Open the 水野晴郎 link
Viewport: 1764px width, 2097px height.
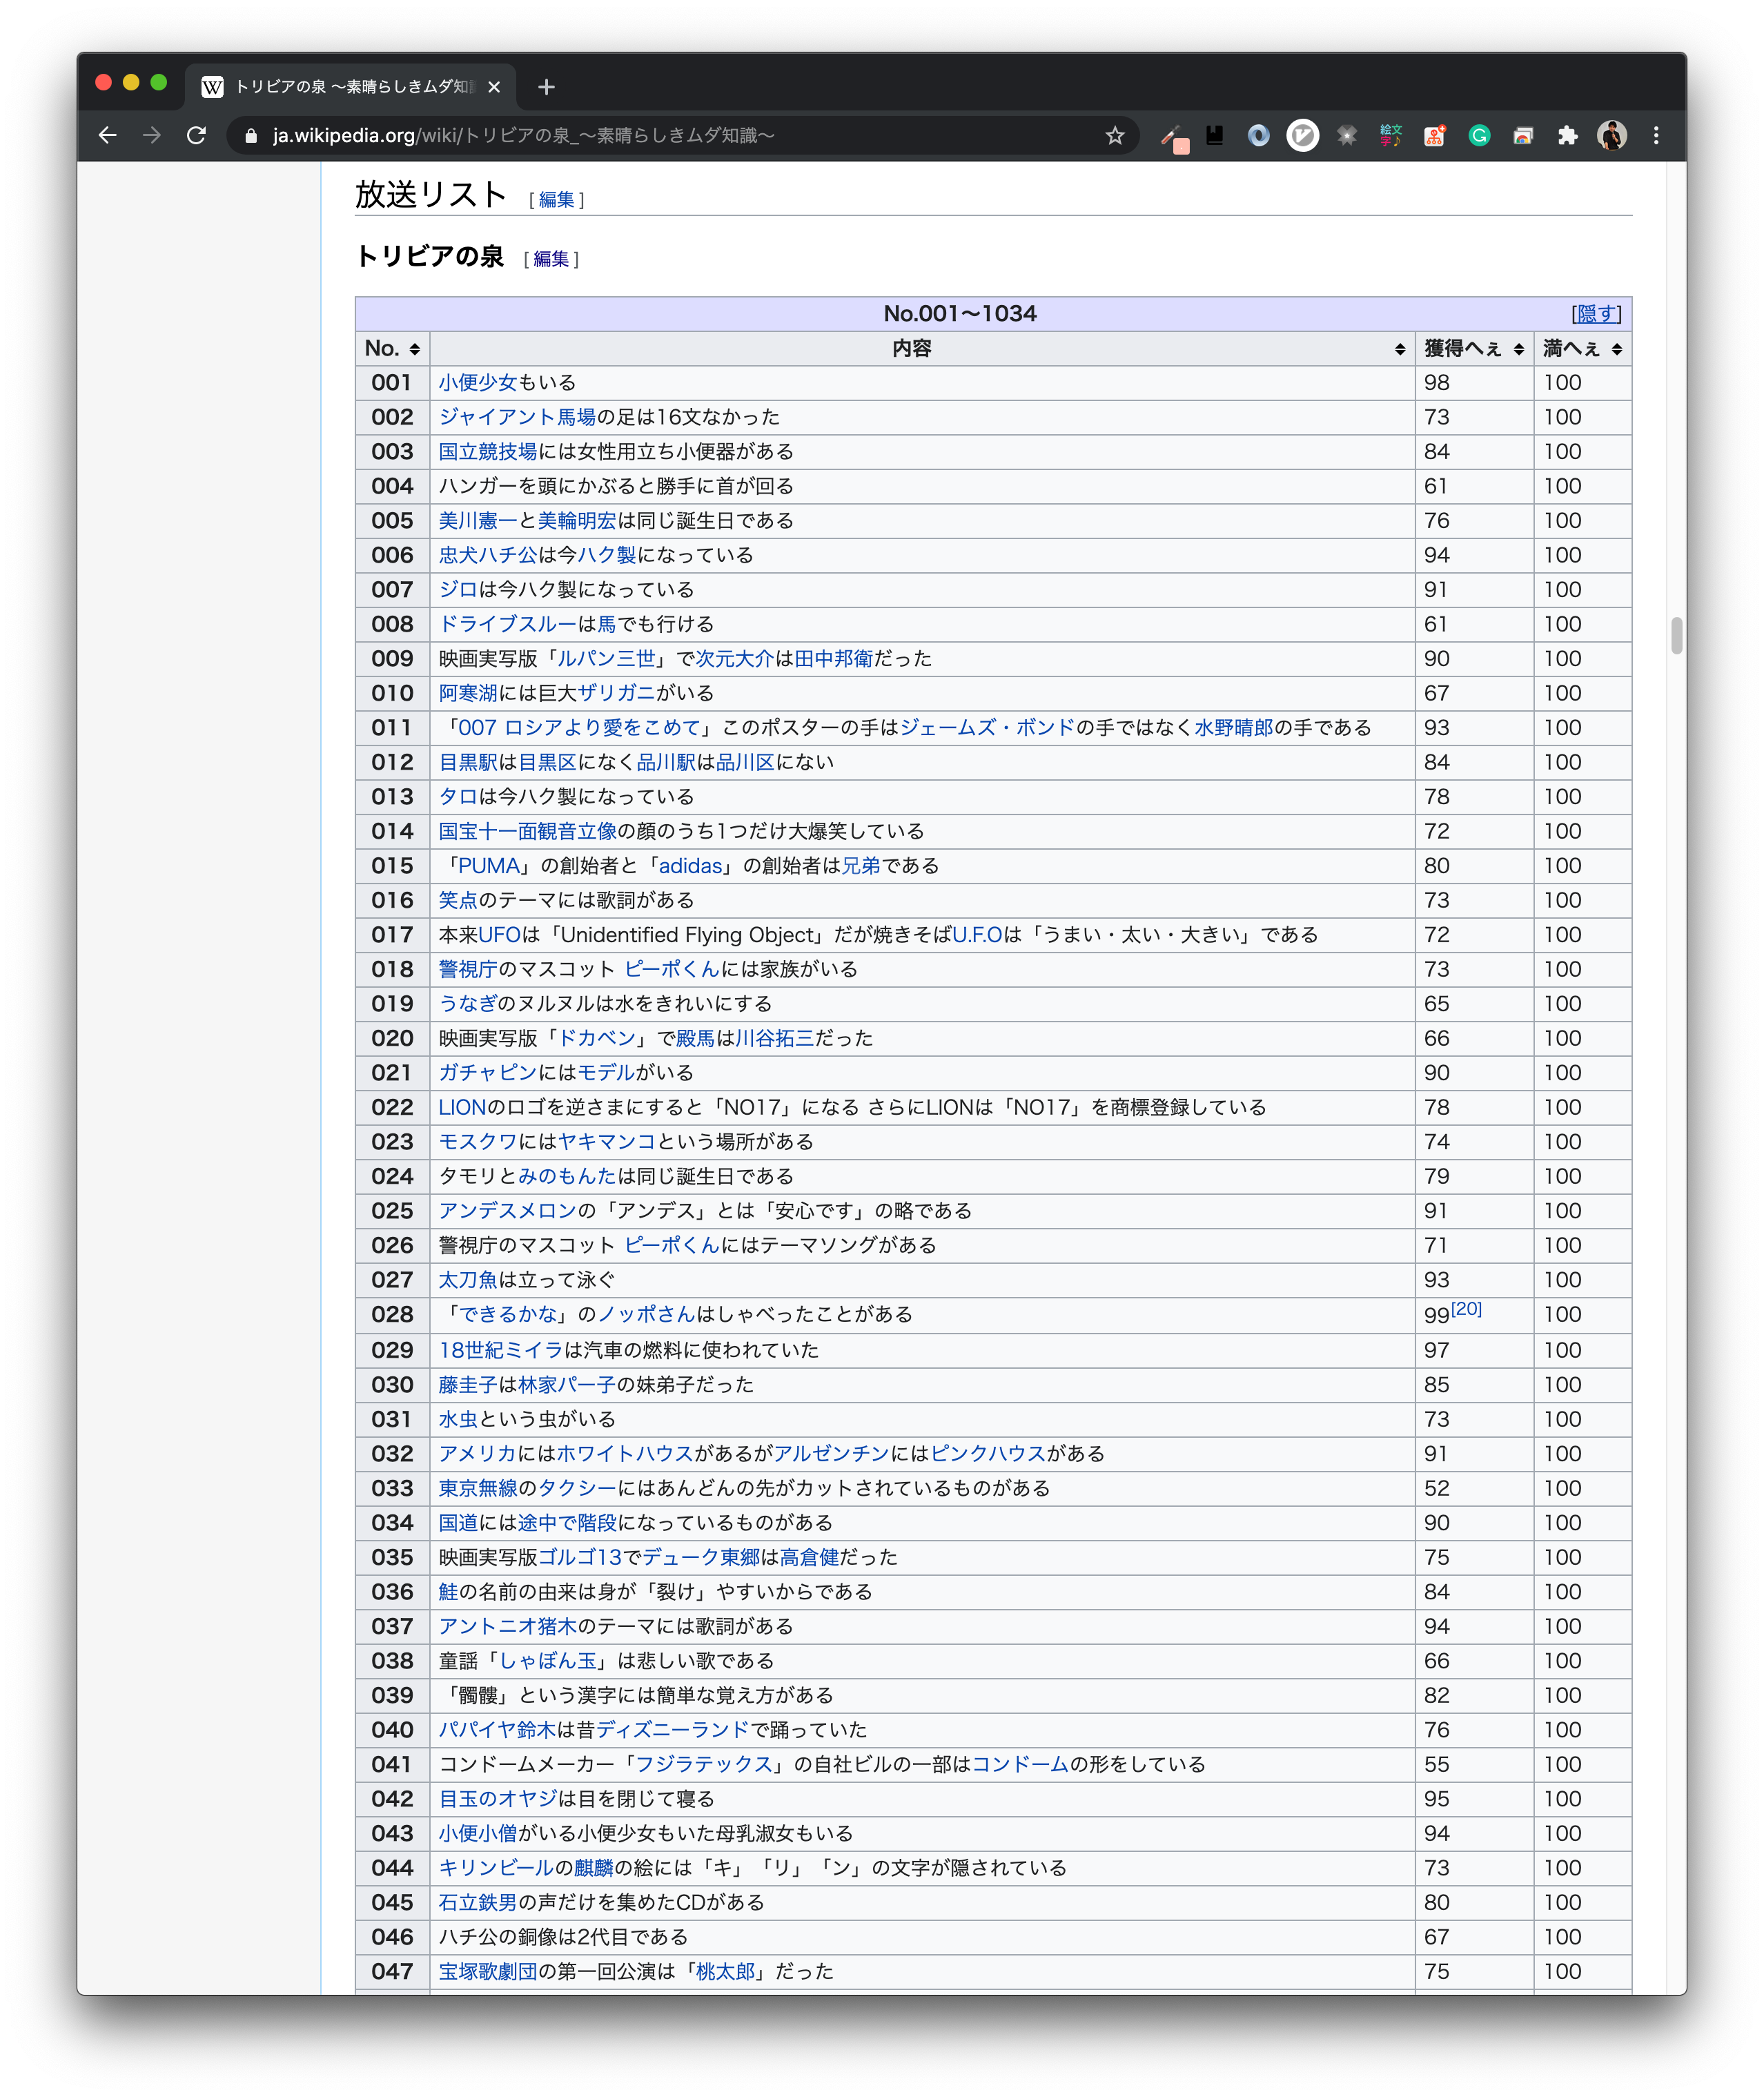[1234, 728]
